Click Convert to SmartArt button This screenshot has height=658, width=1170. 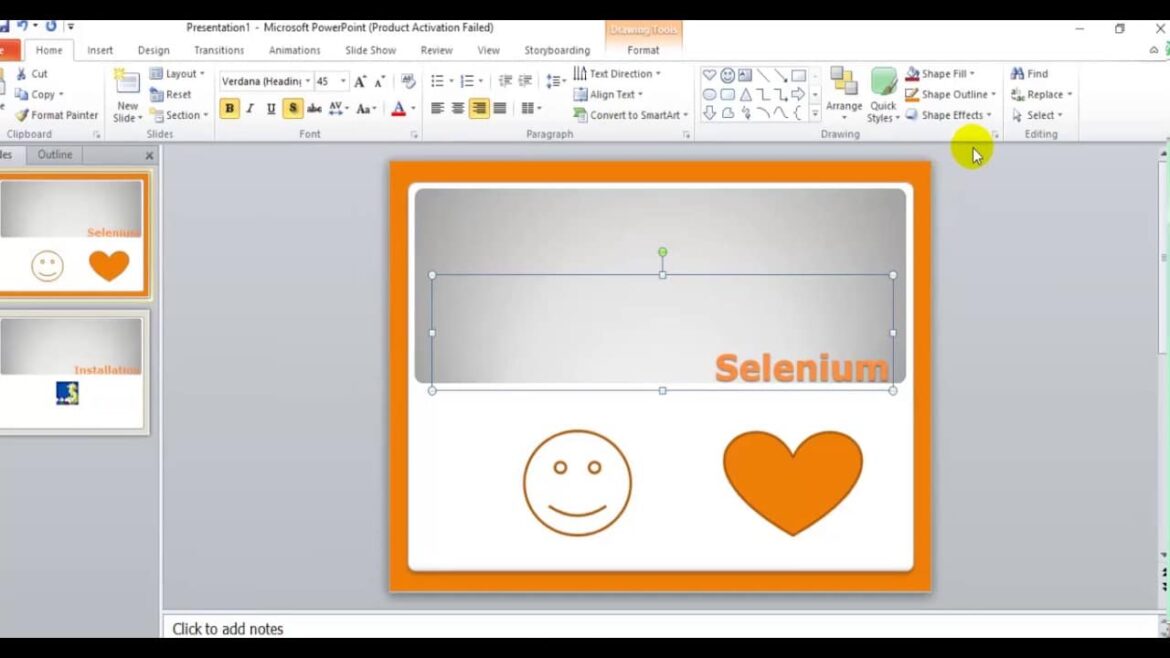631,115
